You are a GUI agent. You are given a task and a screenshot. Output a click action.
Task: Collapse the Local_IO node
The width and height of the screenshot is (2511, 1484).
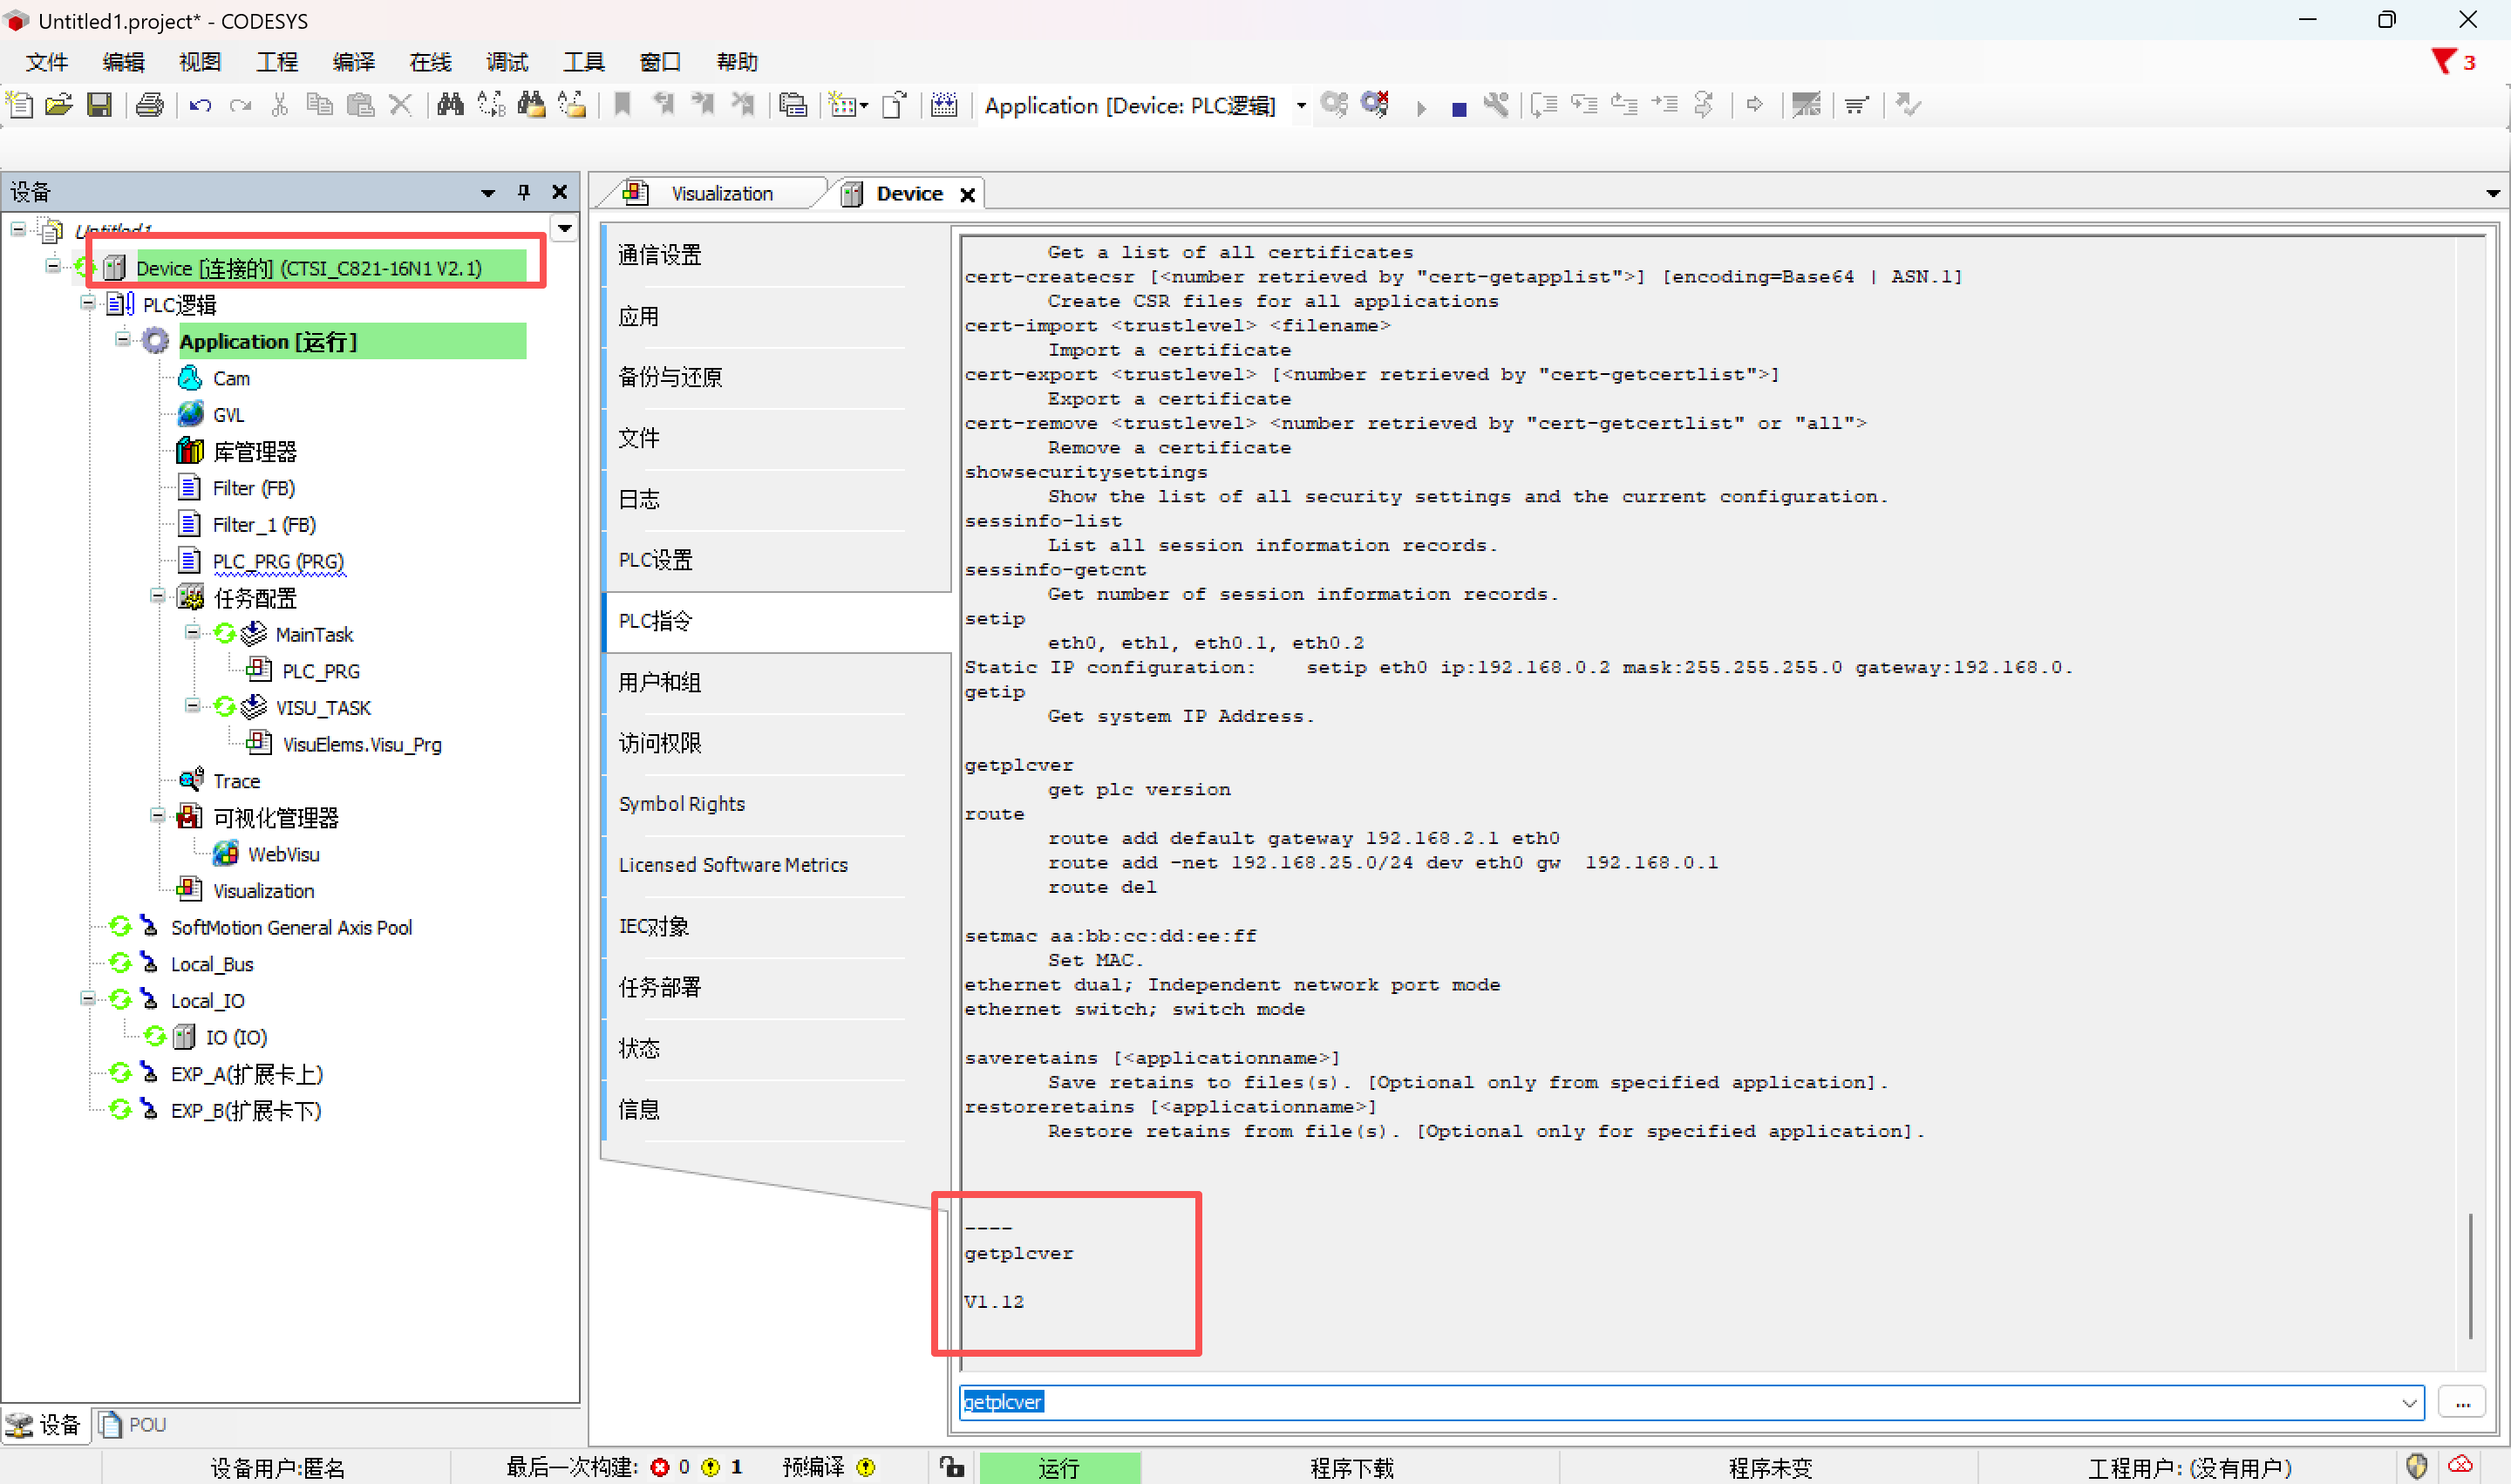coord(88,999)
